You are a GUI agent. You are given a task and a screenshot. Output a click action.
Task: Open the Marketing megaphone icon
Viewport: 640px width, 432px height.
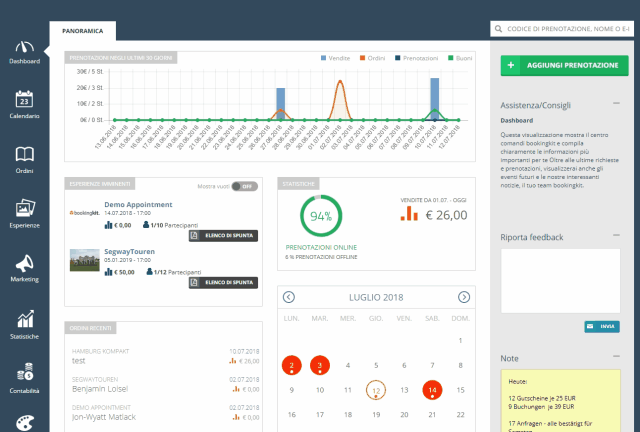25,263
